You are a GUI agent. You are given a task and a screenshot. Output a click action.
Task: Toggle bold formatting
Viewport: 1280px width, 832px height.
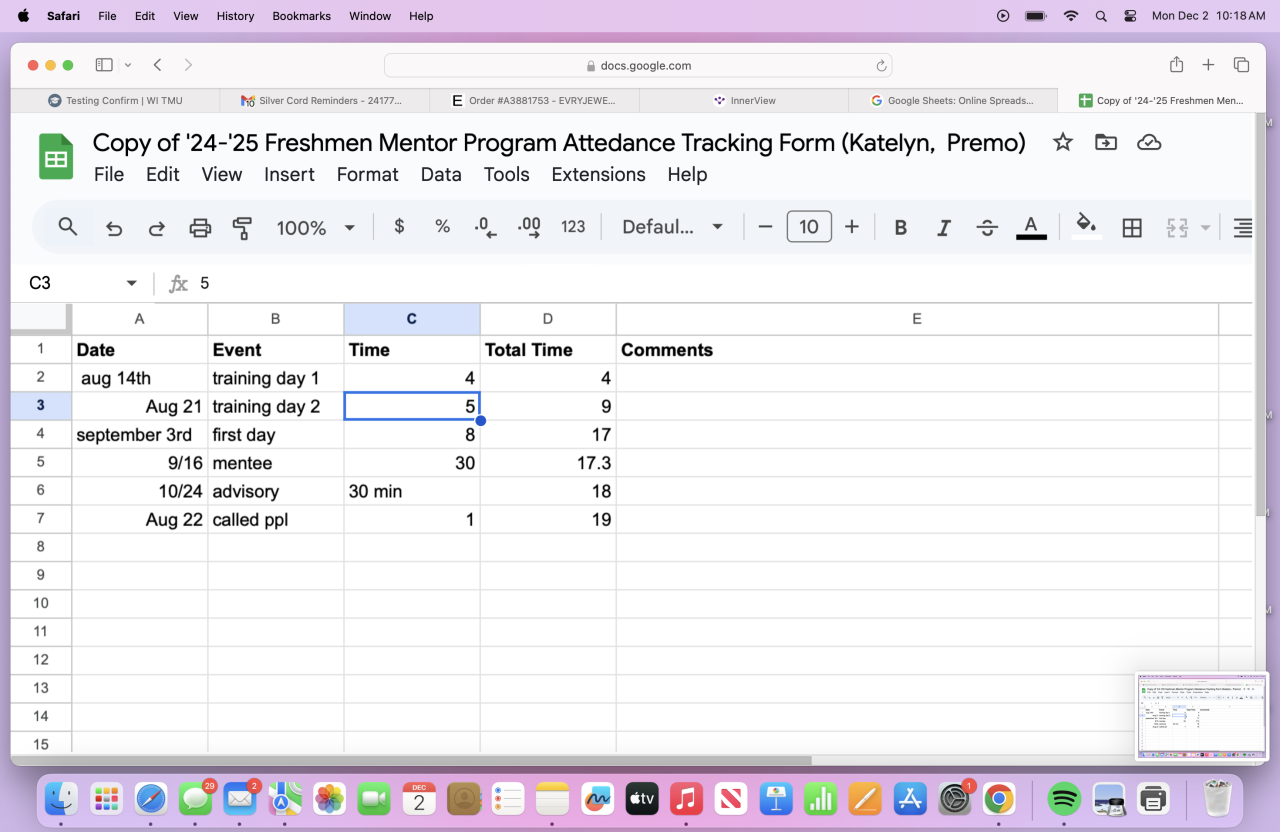coord(900,228)
